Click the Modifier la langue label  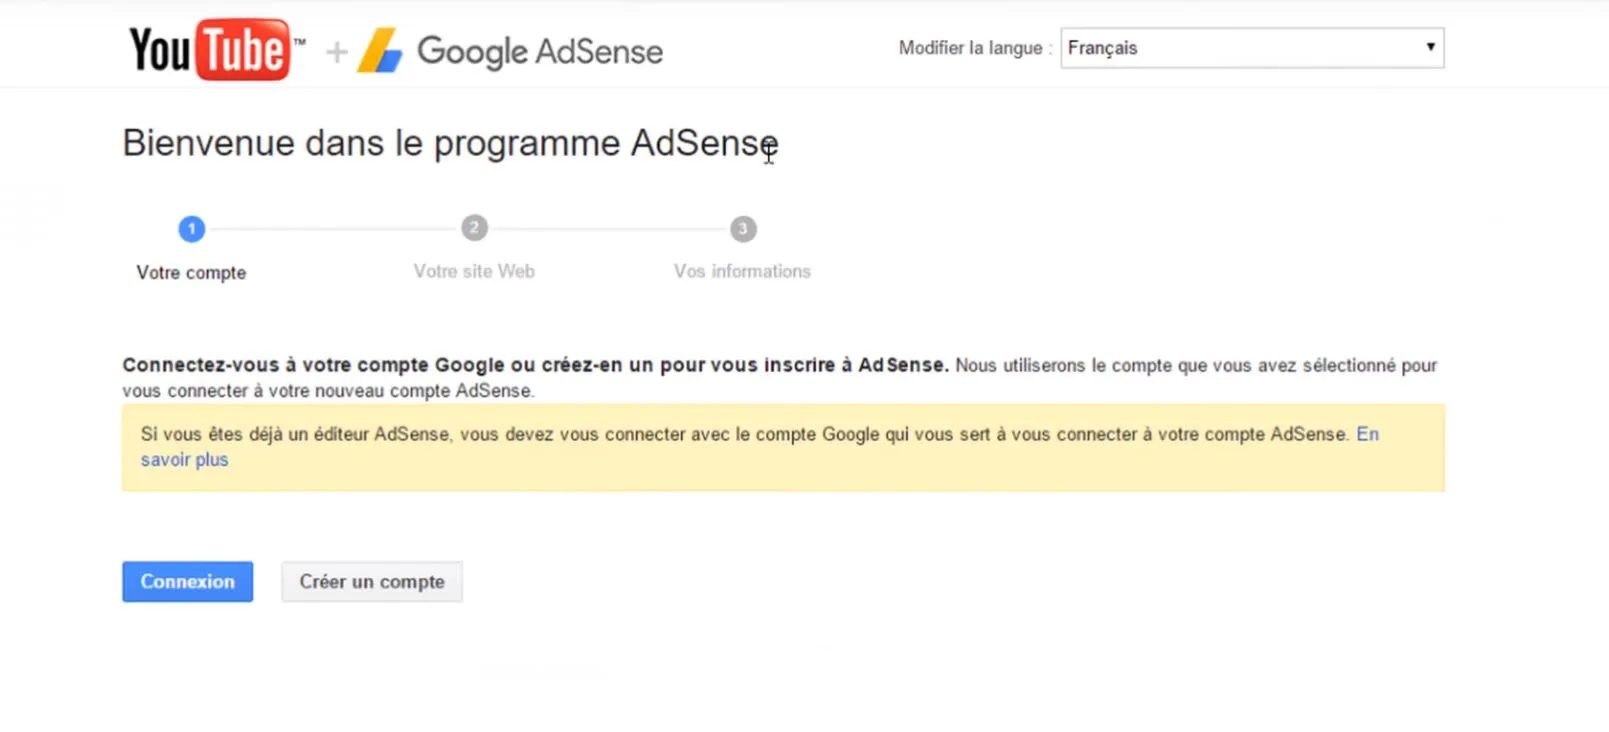tap(970, 48)
